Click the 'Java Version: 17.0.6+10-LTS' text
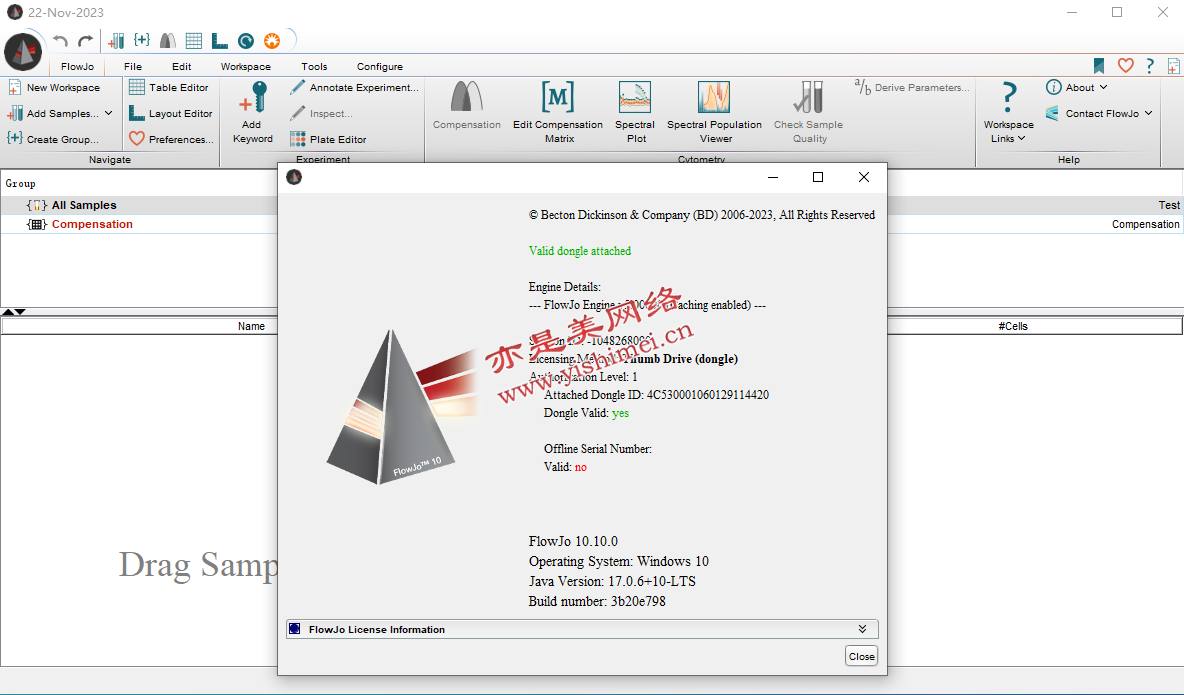1184x695 pixels. (612, 582)
